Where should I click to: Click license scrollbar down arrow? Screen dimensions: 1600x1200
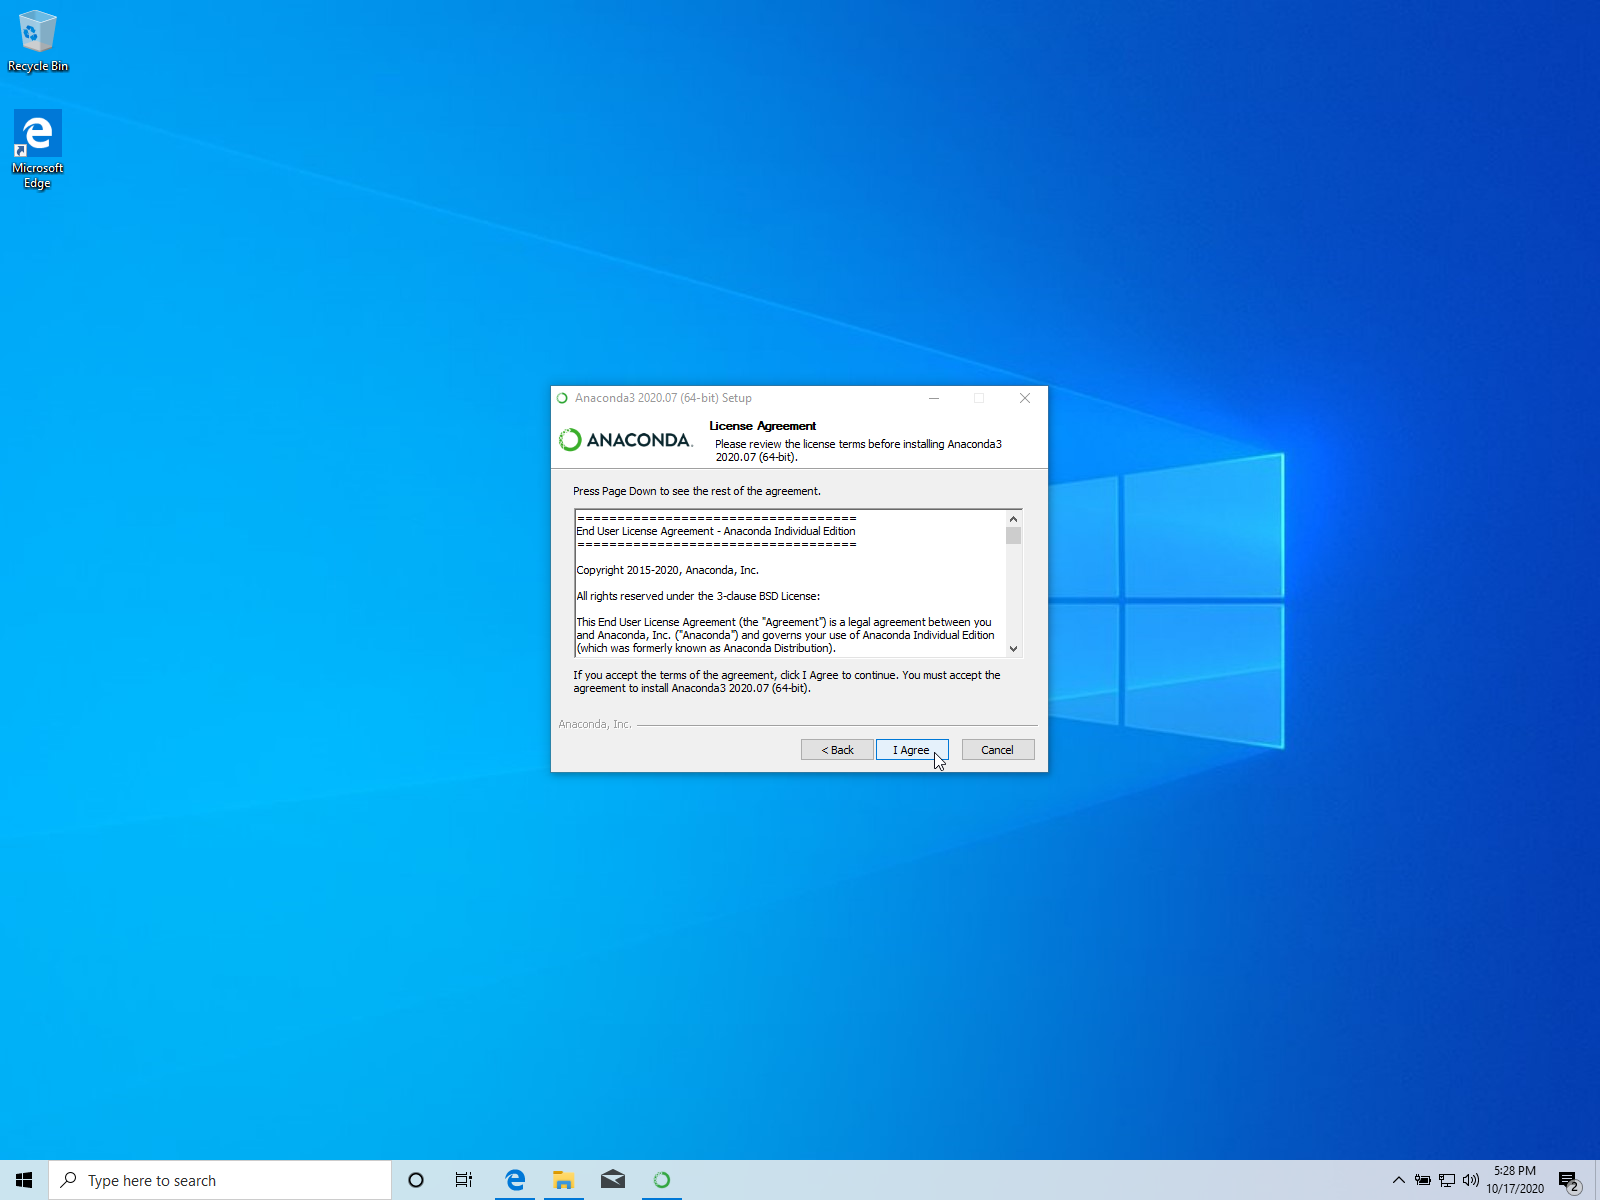point(1013,649)
